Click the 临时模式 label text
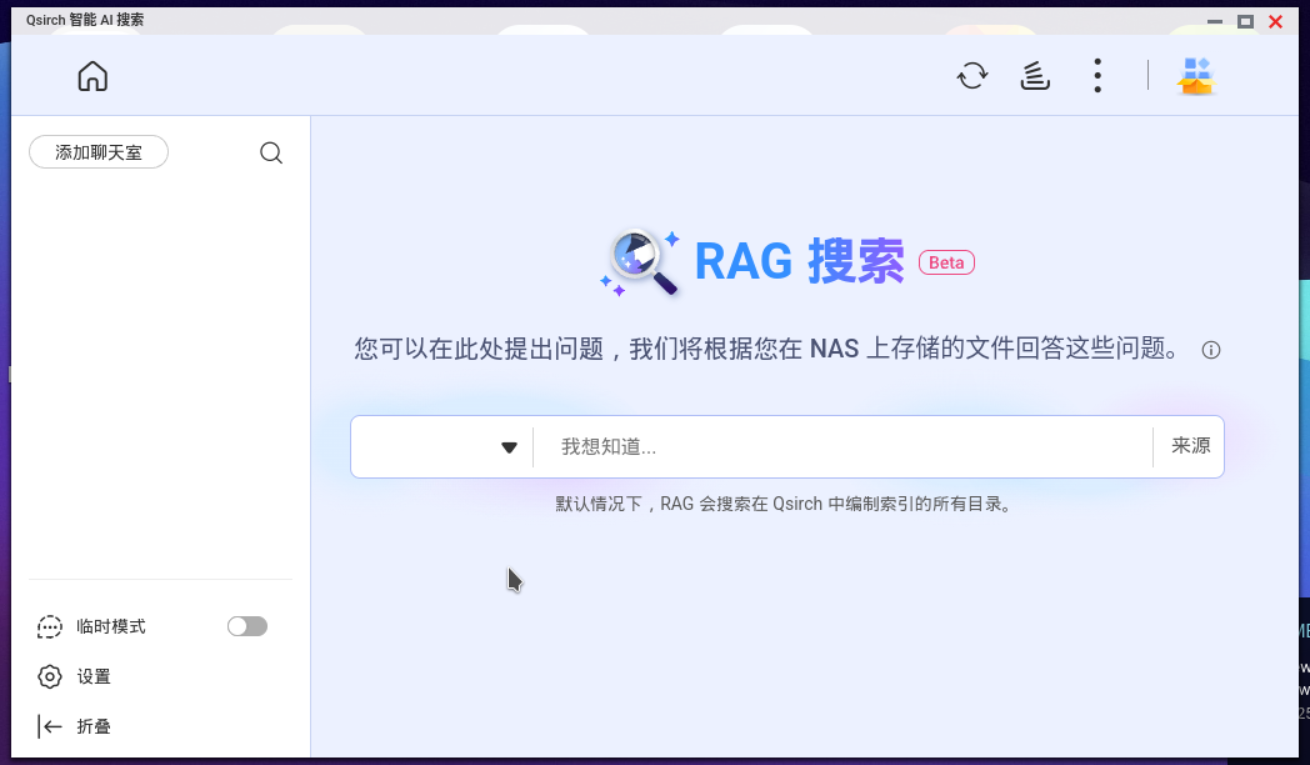Screen dimensions: 1310x765 tap(111, 627)
